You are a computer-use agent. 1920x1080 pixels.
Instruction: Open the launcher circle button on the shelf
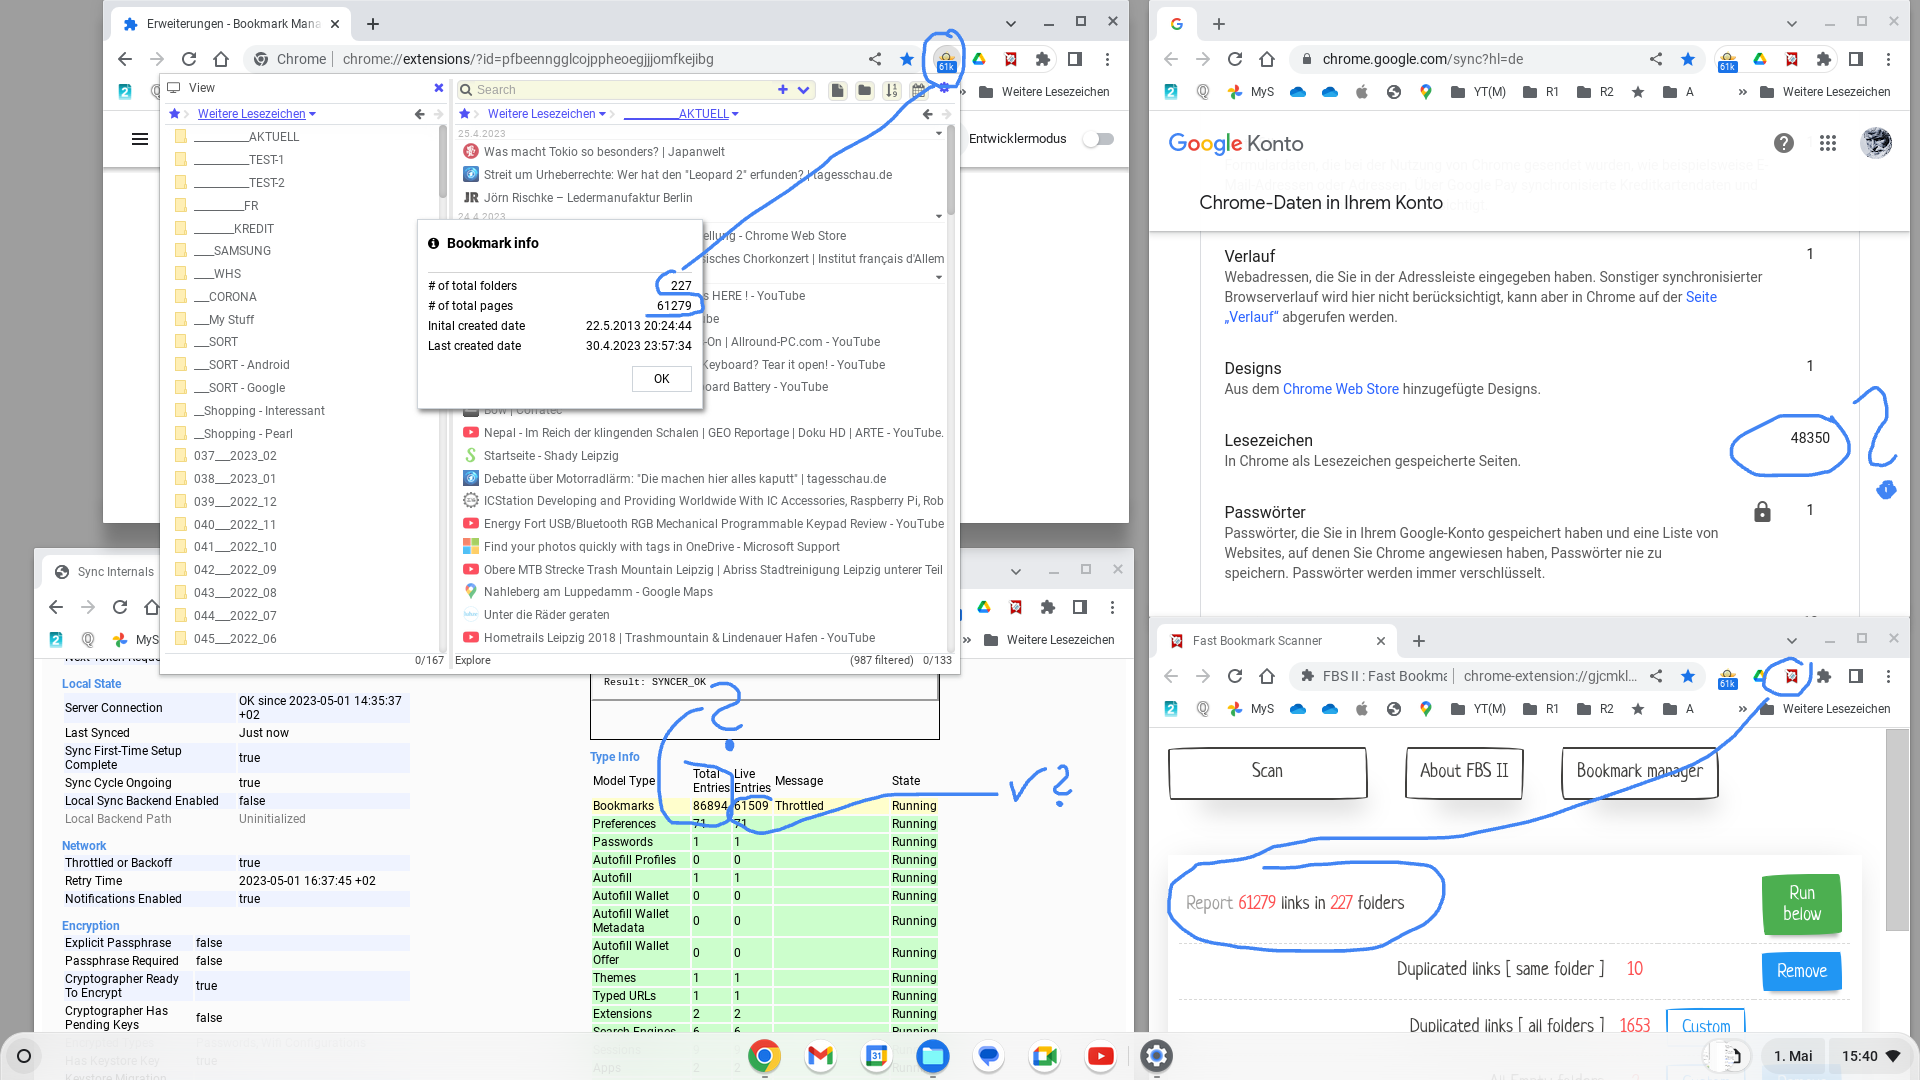24,1056
